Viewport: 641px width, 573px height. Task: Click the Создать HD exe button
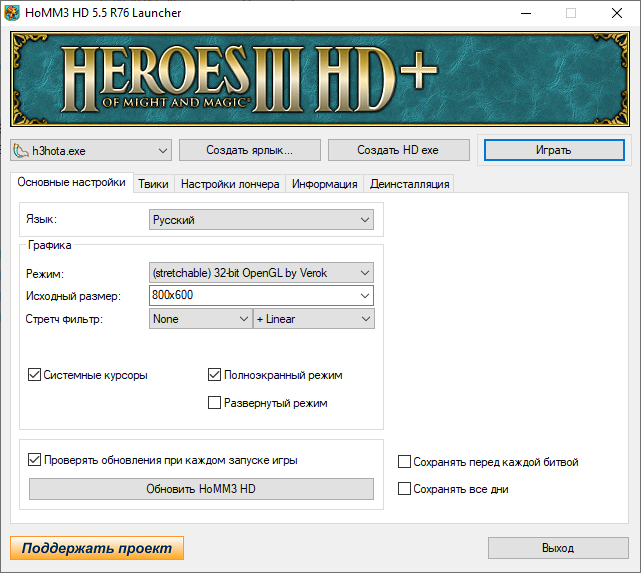tap(398, 150)
